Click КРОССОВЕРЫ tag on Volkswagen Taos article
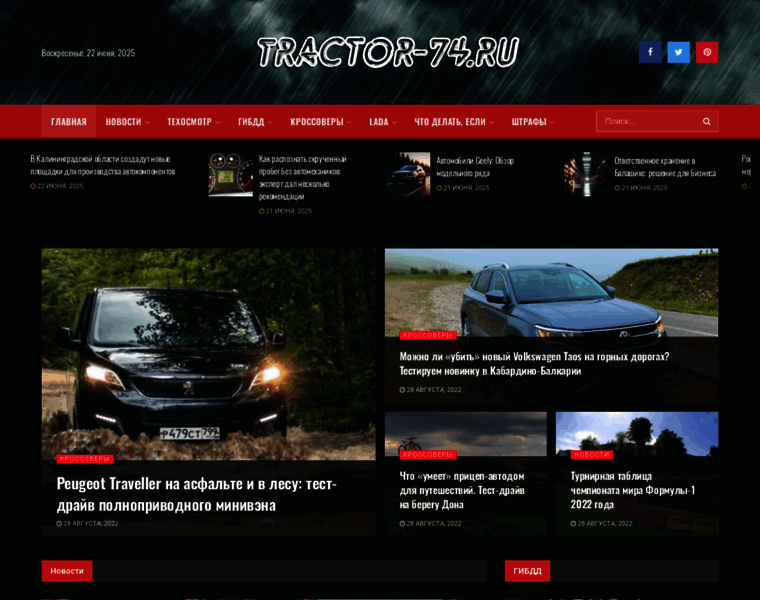This screenshot has width=760, height=600. [x=428, y=335]
